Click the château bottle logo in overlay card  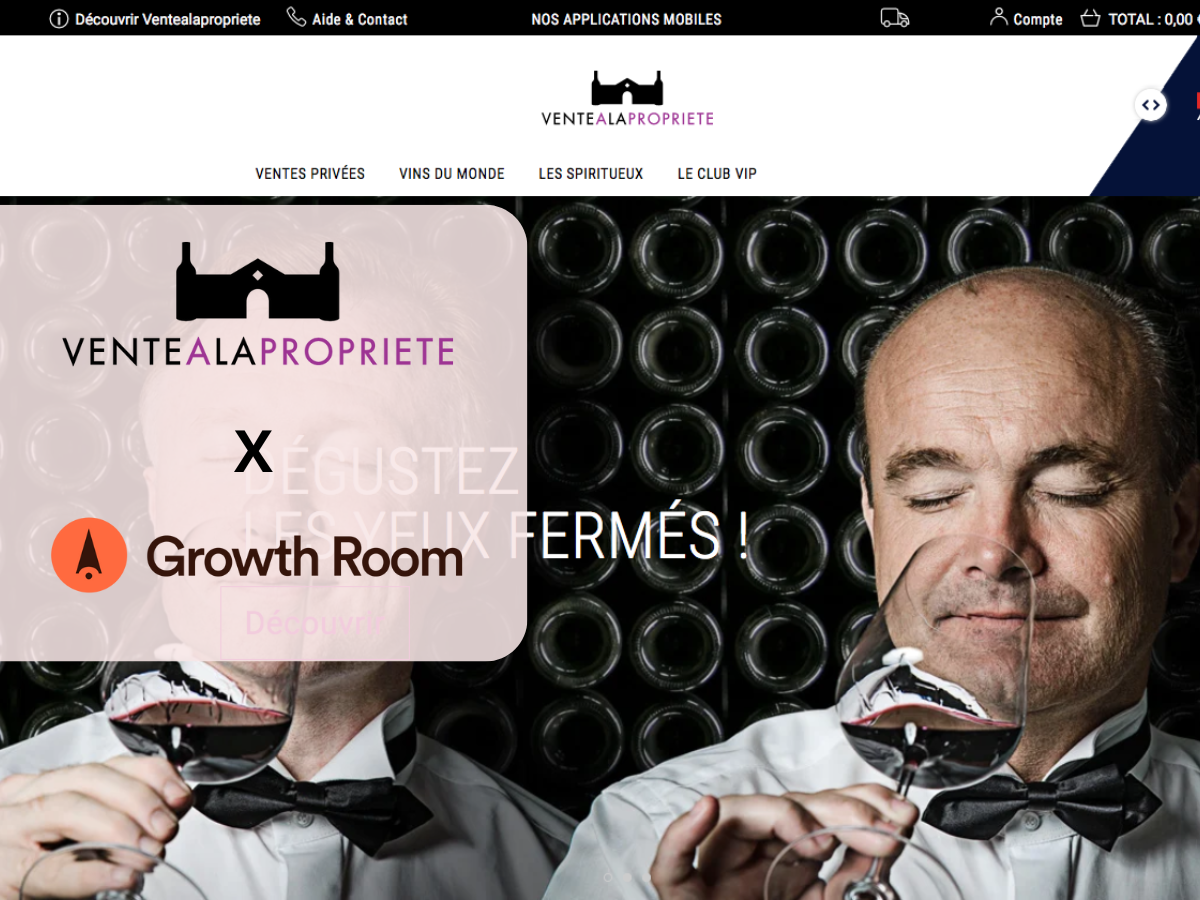tap(257, 281)
